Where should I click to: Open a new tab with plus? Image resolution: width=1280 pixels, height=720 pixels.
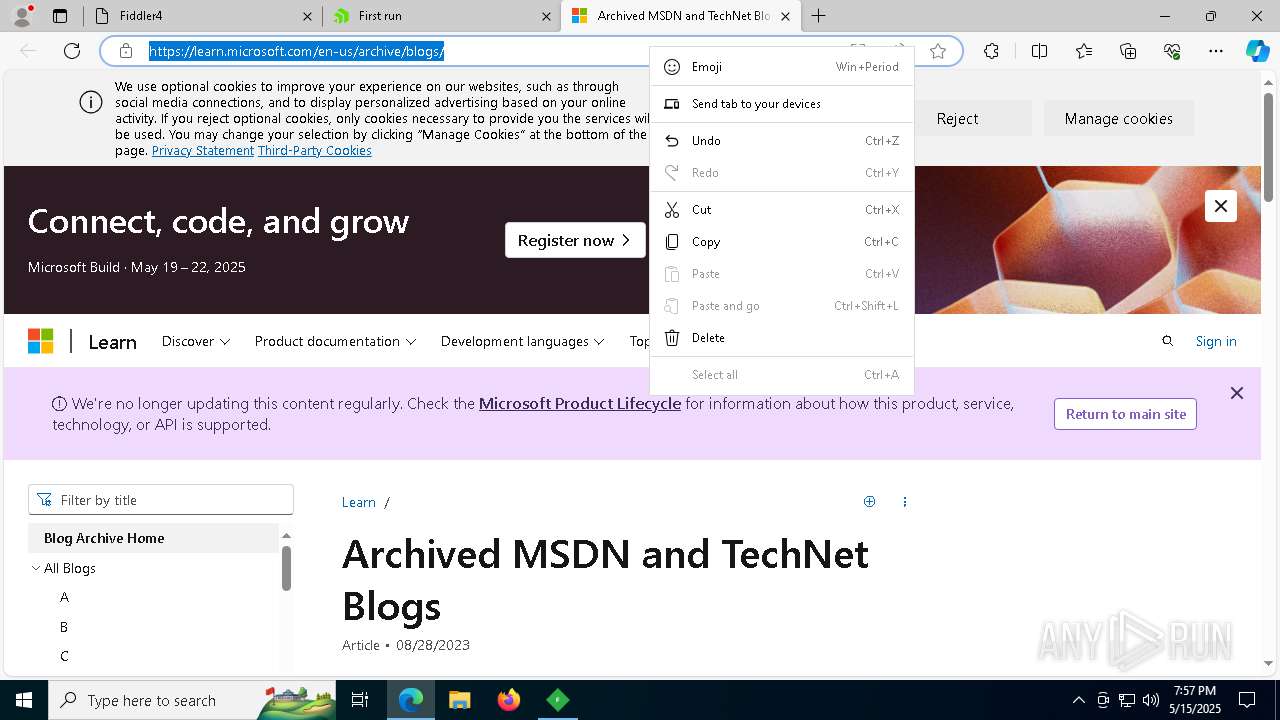click(818, 16)
